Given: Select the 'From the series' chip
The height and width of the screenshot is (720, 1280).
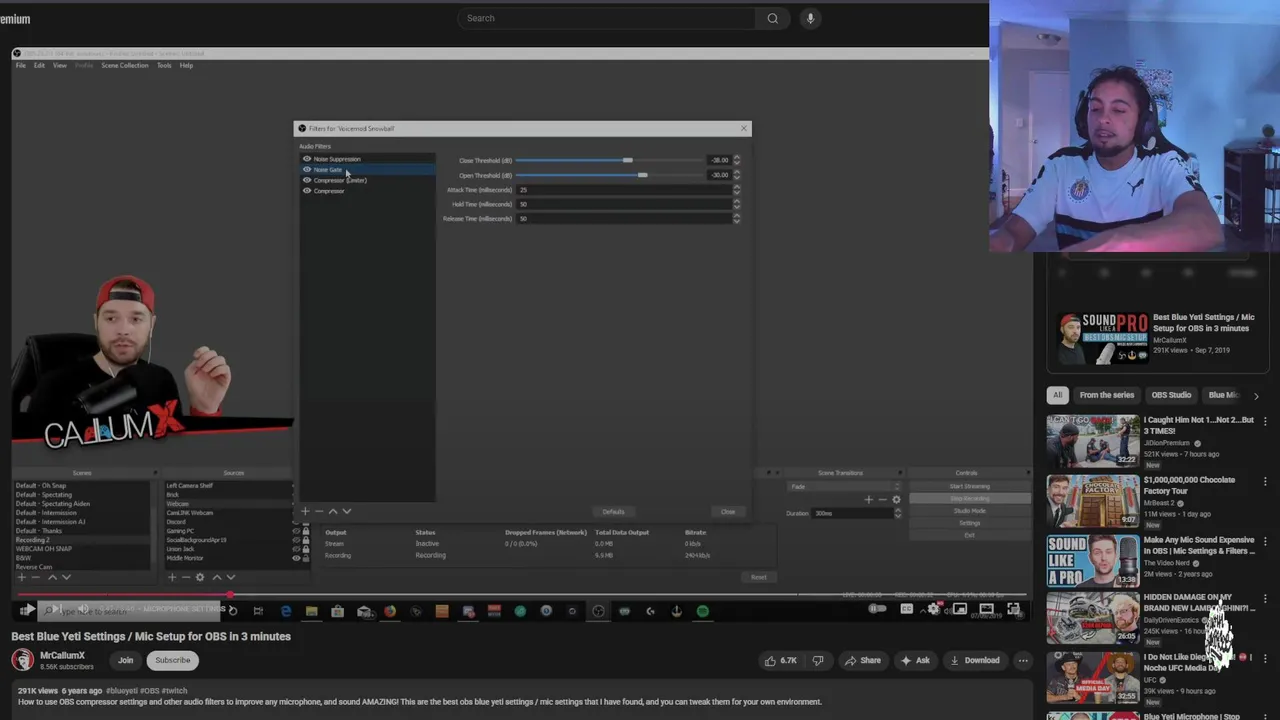Looking at the screenshot, I should coord(1106,395).
